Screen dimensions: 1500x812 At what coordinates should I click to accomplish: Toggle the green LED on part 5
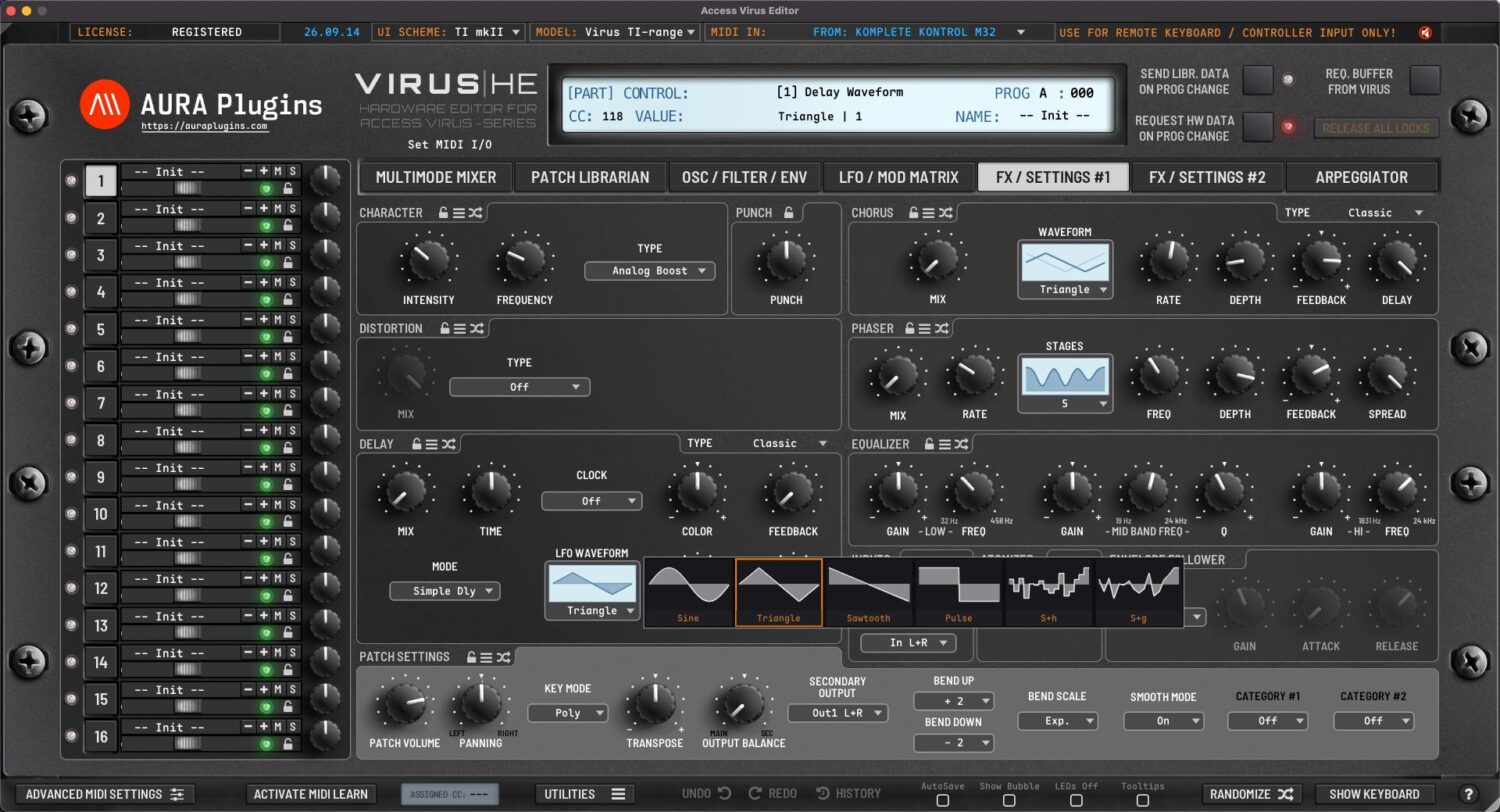pos(267,336)
